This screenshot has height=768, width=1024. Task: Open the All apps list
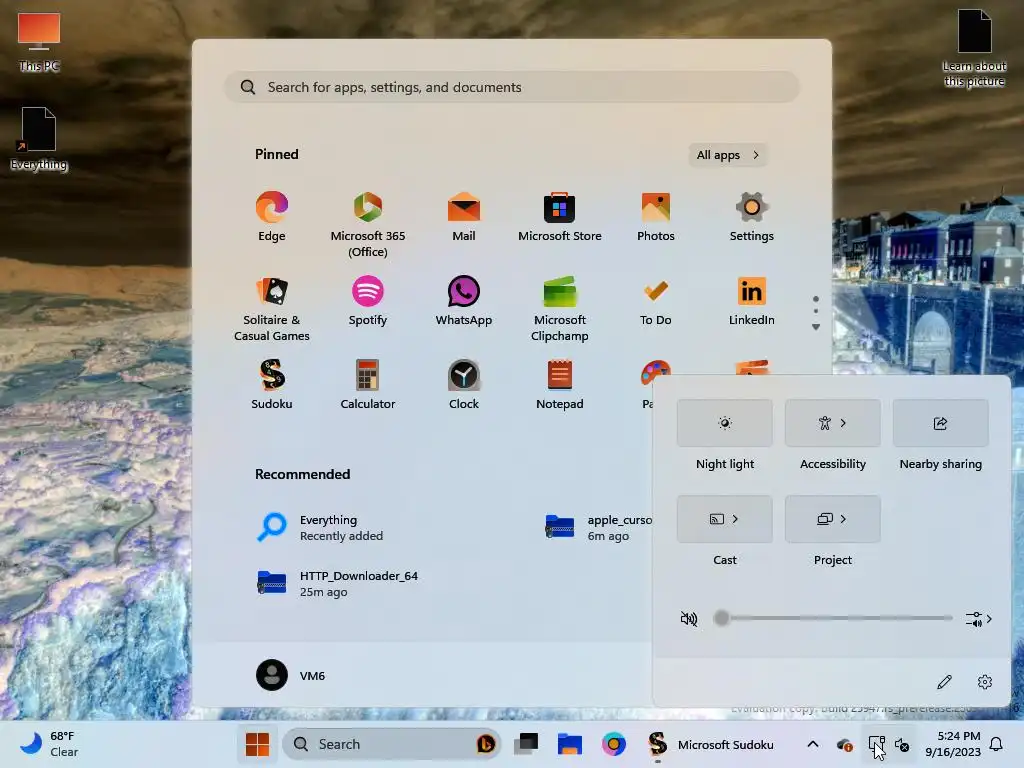(728, 155)
